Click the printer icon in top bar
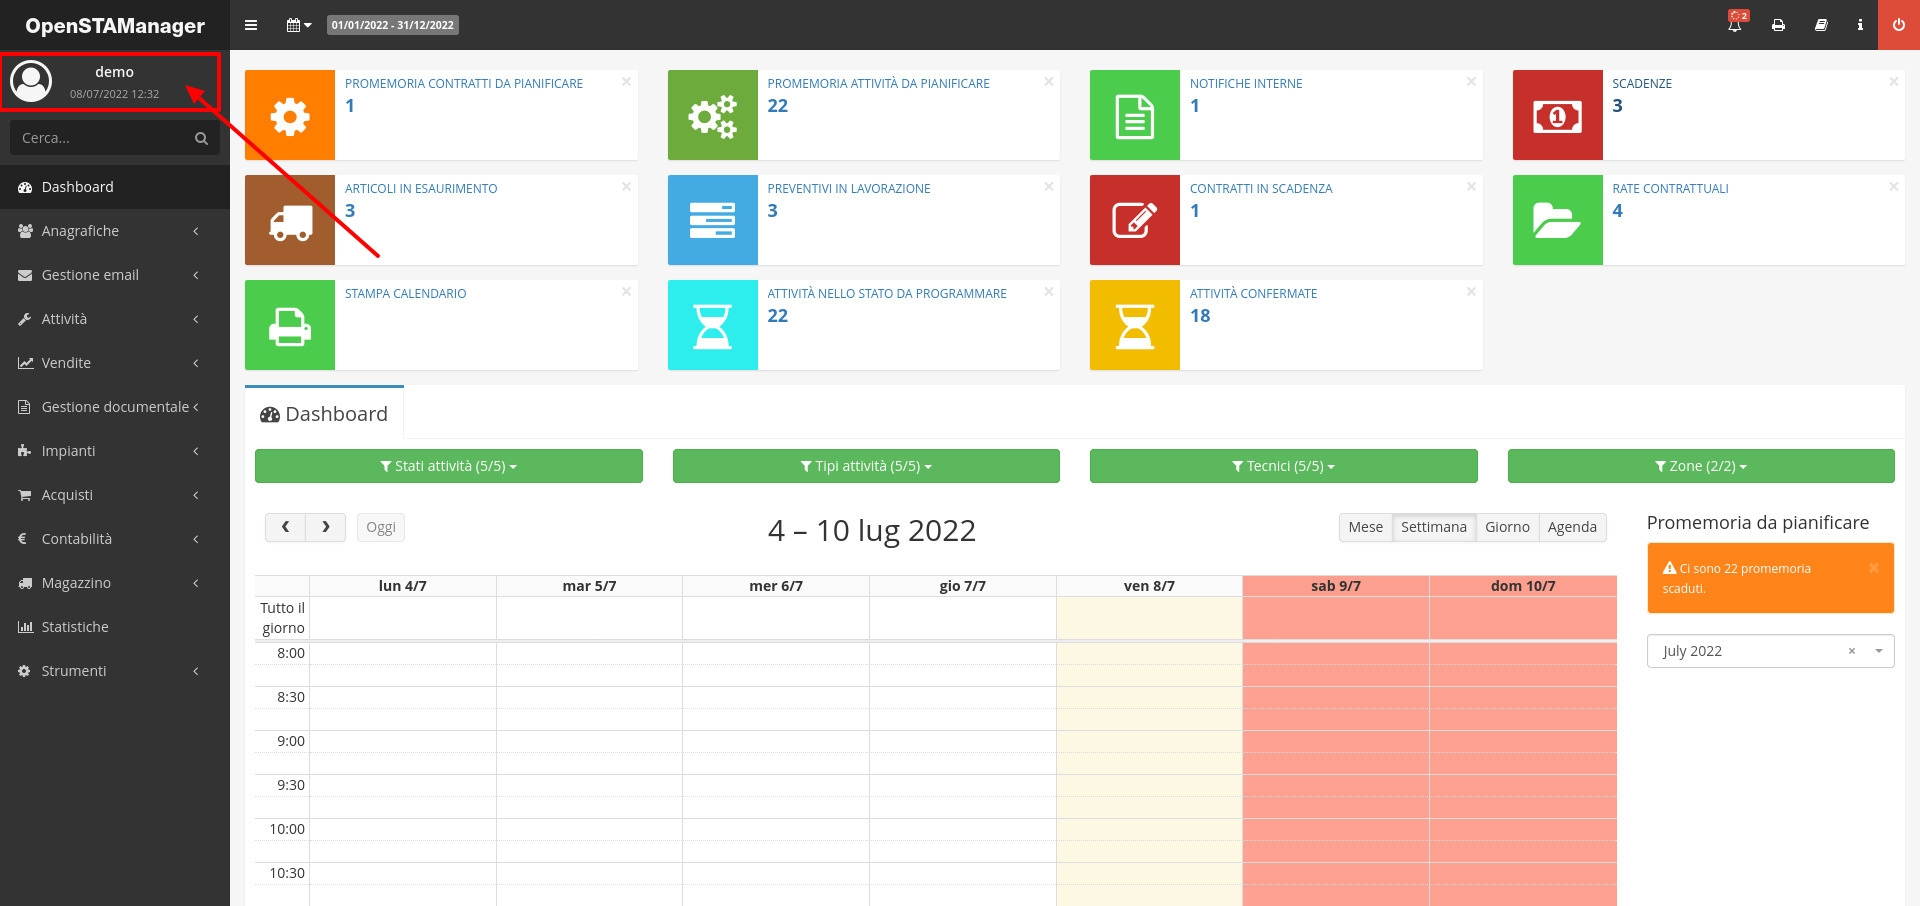 coord(1778,25)
